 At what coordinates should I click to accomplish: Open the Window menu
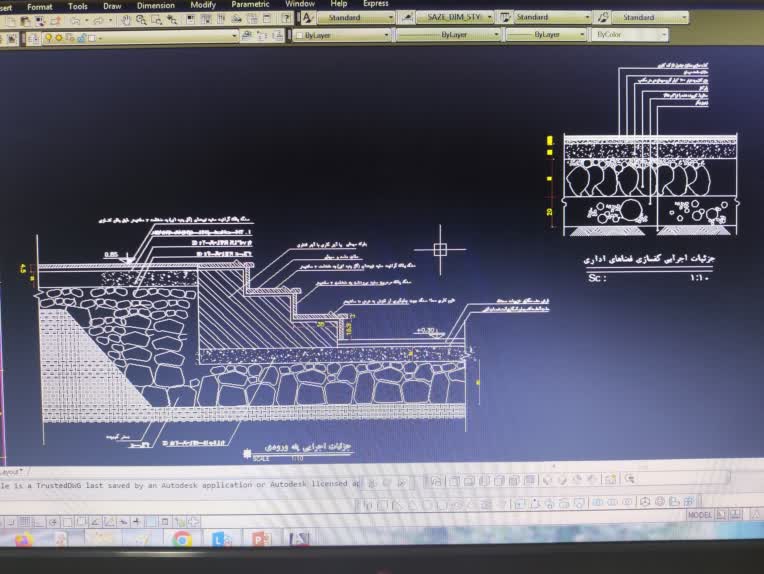(x=300, y=3)
